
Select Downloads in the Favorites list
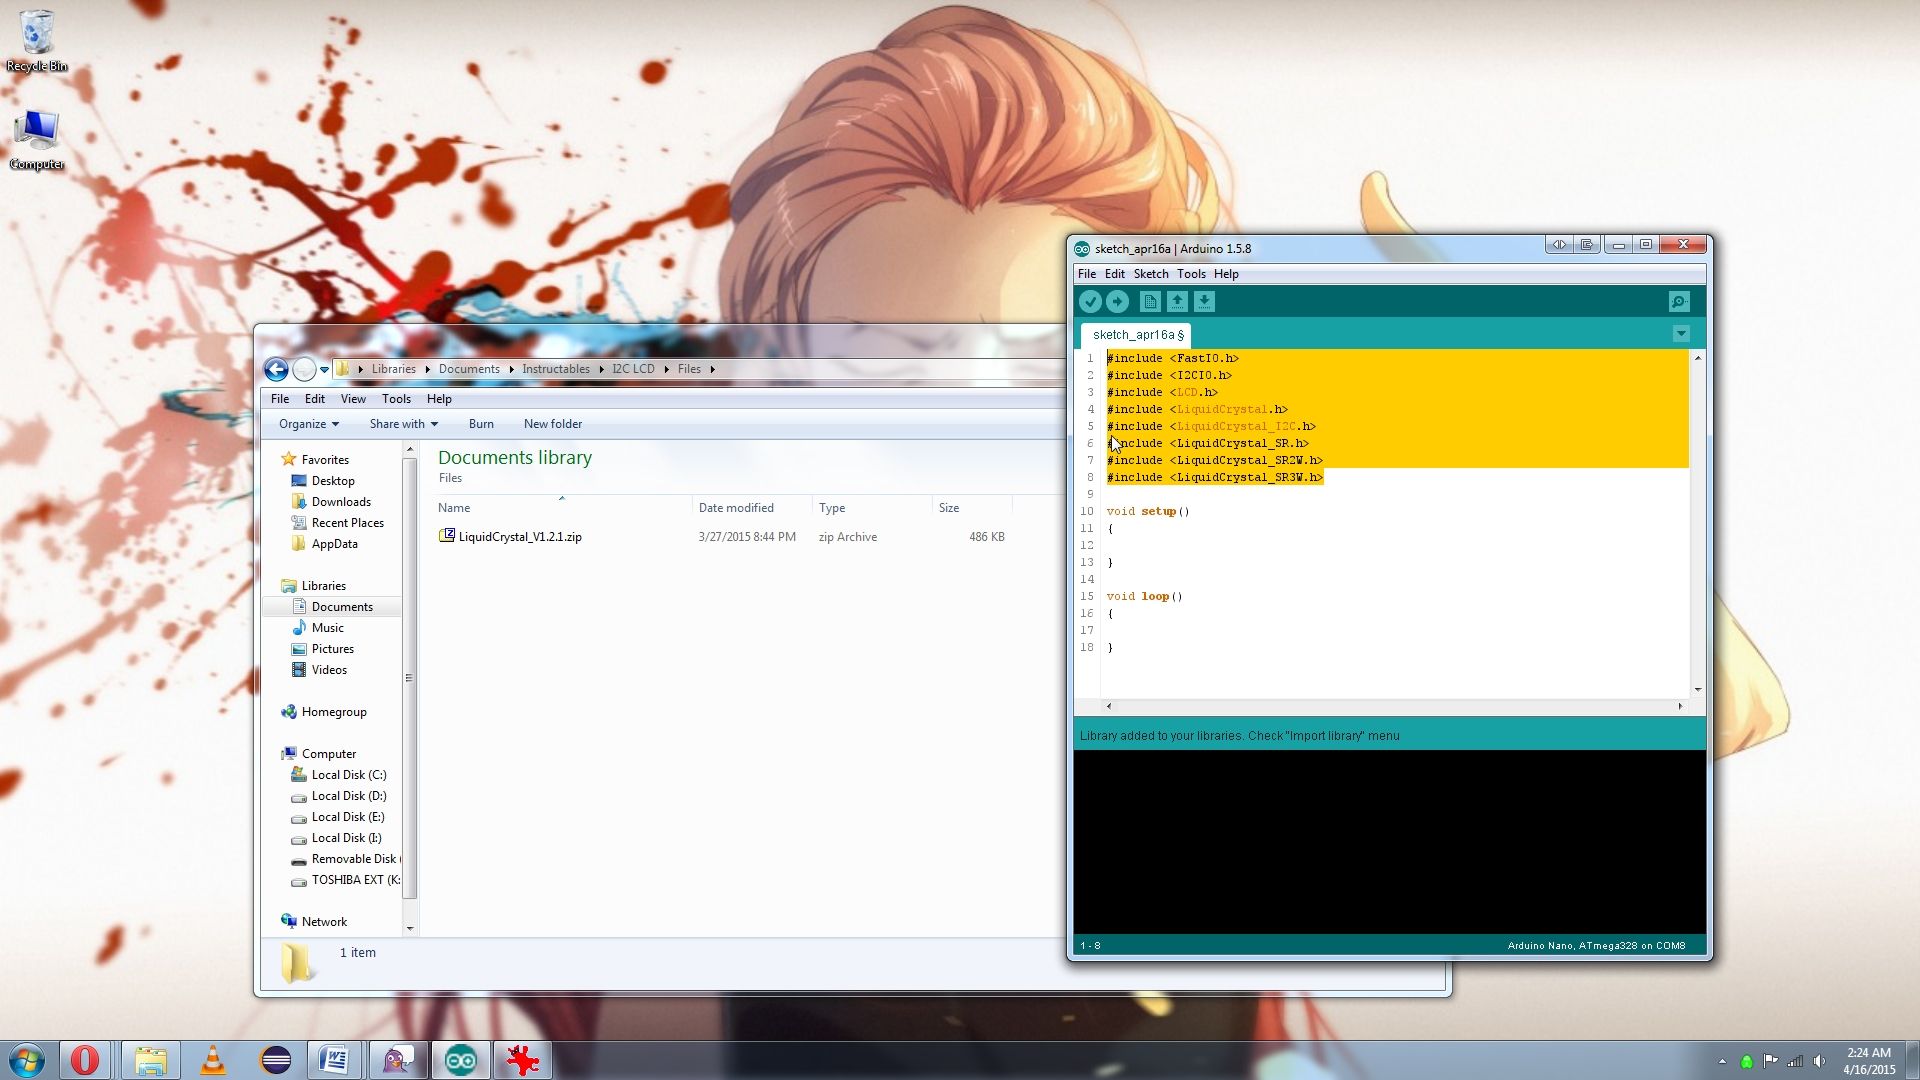[x=340, y=502]
